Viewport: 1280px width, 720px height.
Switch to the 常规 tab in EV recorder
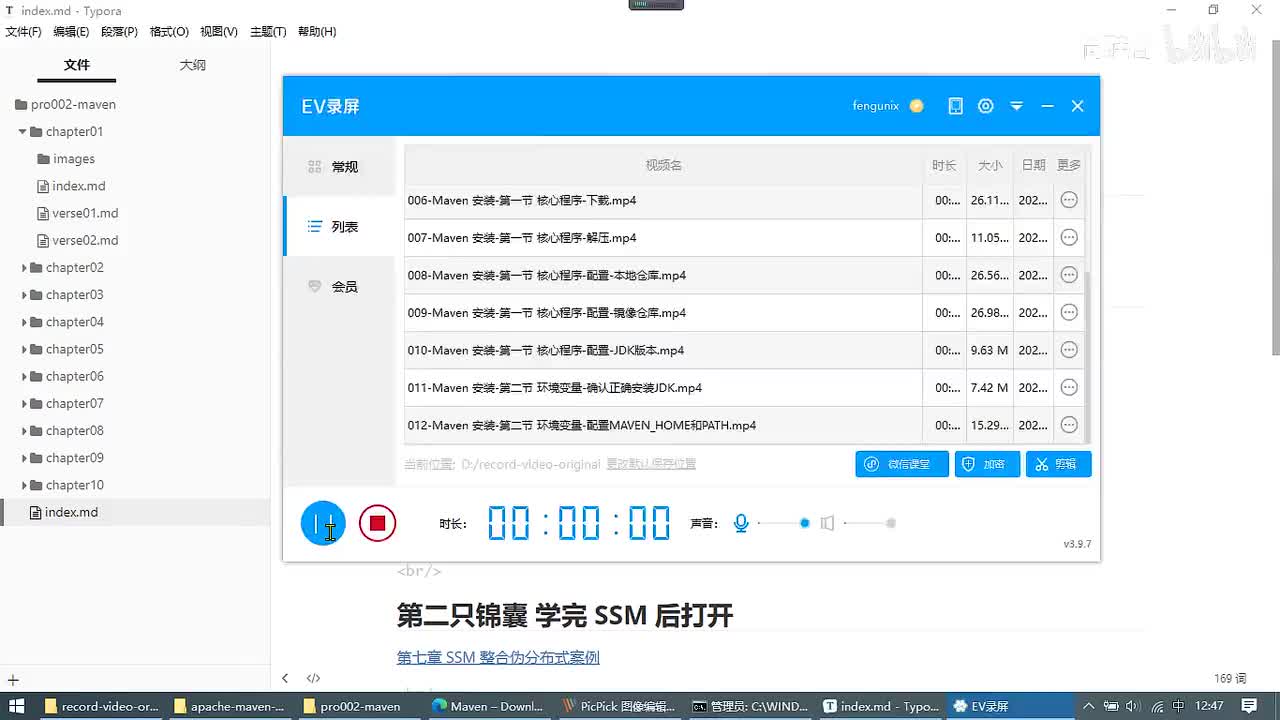340,167
